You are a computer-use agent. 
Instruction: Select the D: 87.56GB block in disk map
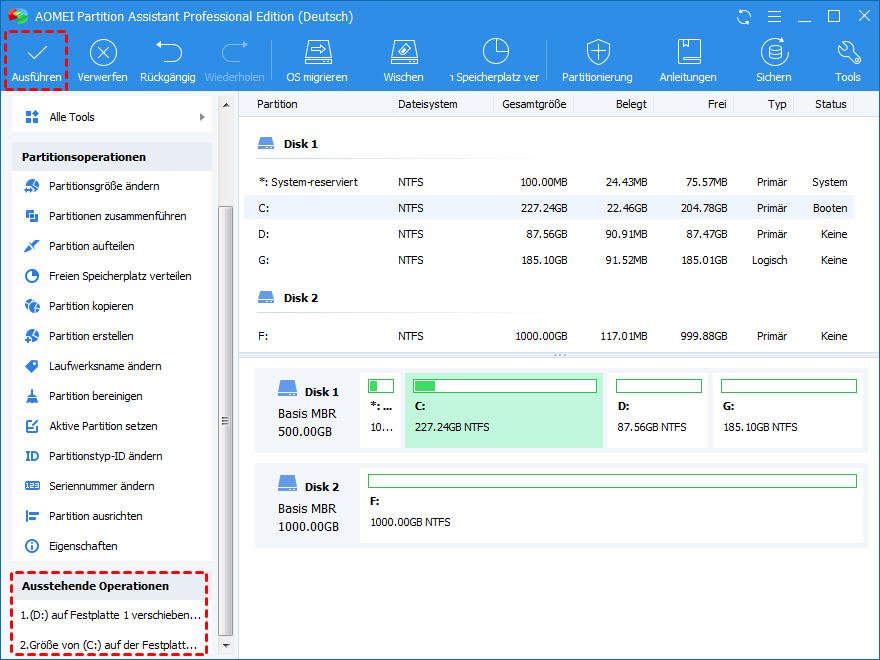pos(658,410)
